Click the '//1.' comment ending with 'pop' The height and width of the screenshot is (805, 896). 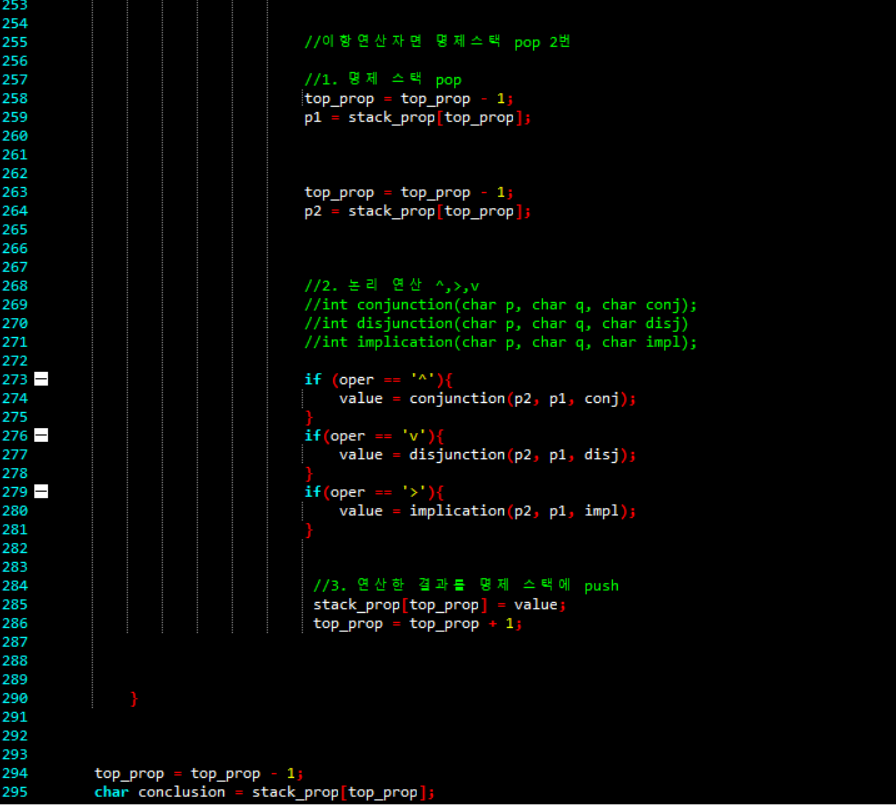click(383, 80)
